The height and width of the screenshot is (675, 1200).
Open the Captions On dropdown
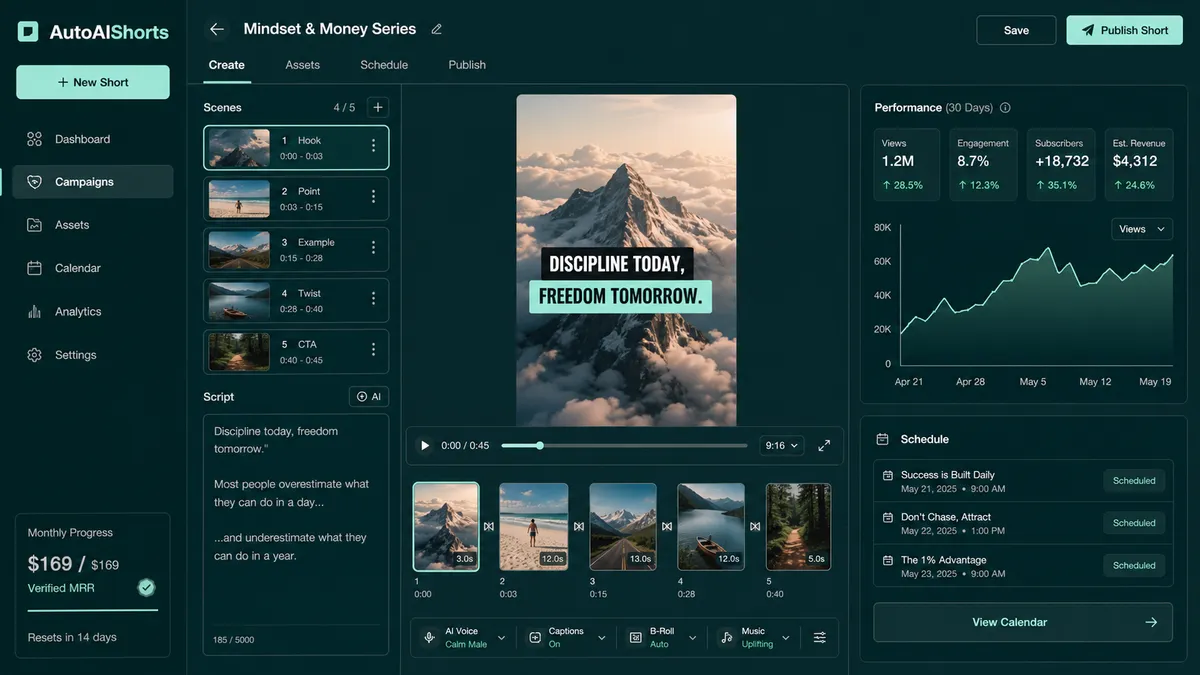pyautogui.click(x=567, y=637)
